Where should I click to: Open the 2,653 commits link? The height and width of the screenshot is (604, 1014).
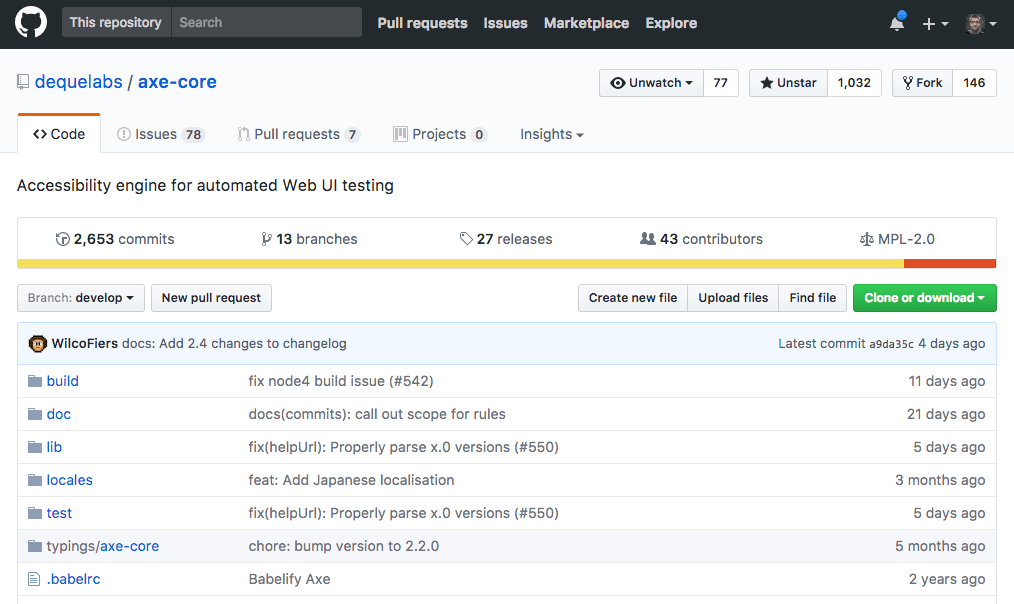[x=115, y=239]
